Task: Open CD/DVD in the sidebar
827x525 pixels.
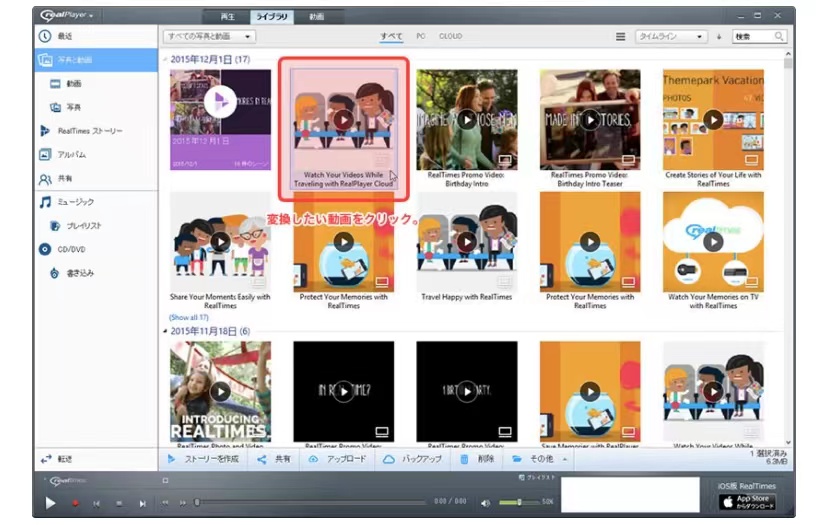Action: coord(96,249)
